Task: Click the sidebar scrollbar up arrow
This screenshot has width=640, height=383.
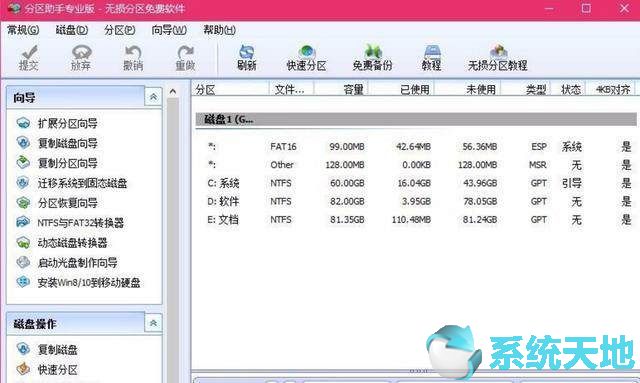Action: (x=173, y=91)
